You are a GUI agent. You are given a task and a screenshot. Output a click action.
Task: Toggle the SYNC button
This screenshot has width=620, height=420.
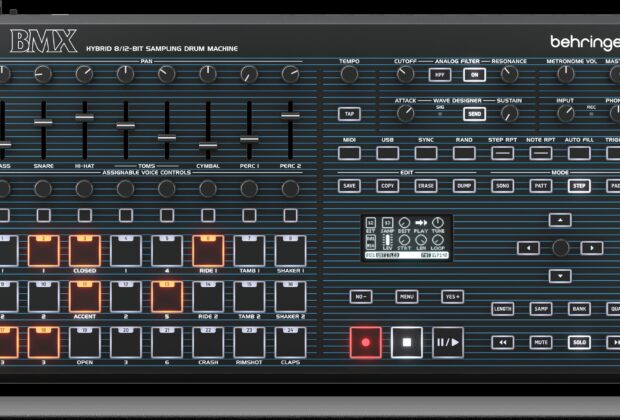[x=426, y=153]
